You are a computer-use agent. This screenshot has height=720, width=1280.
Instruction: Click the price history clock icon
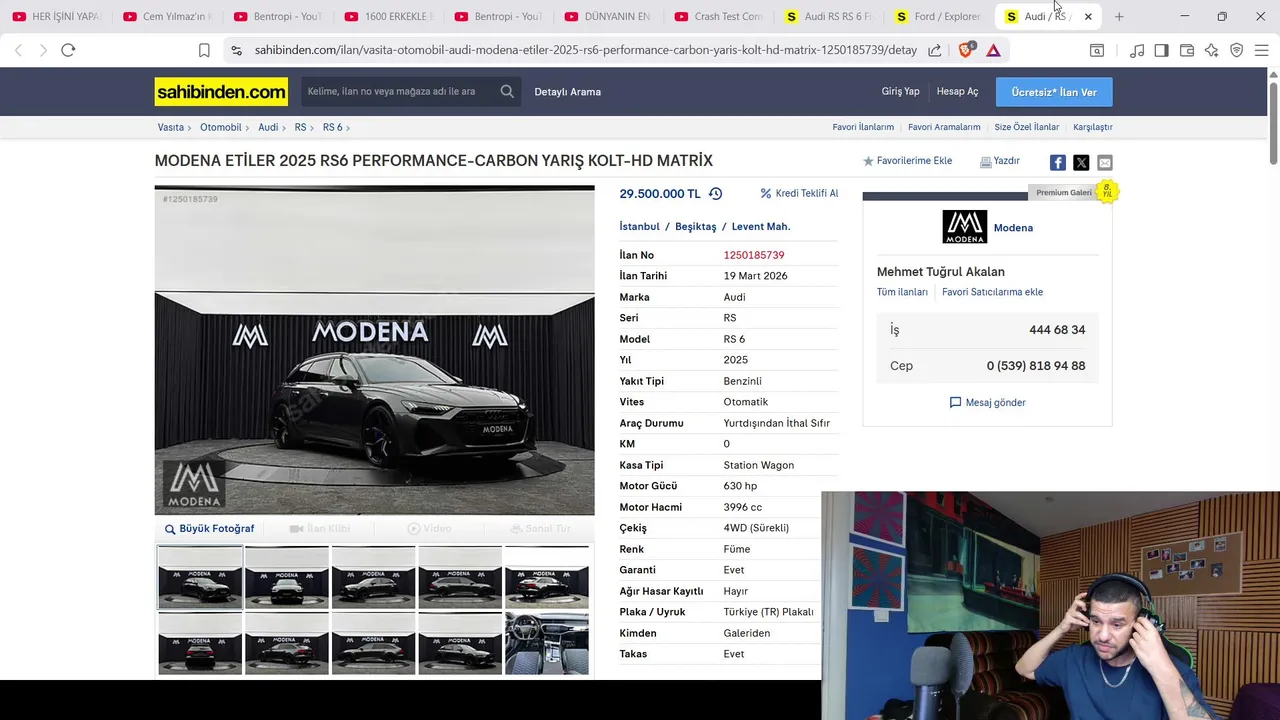point(715,194)
